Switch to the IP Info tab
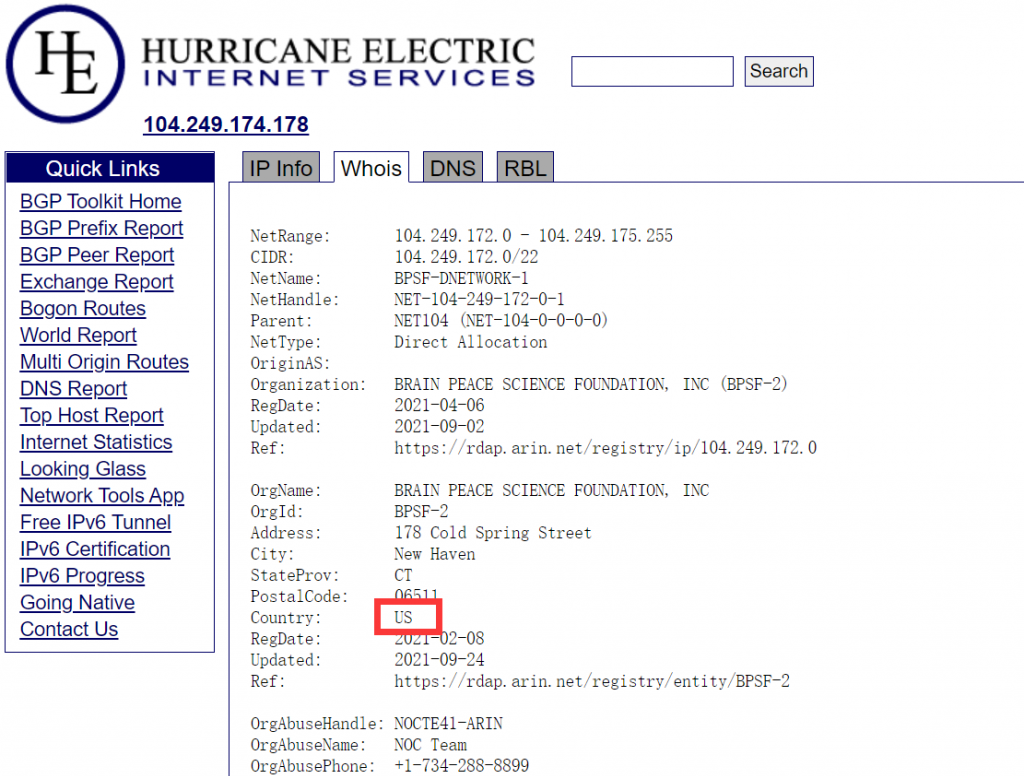Image resolution: width=1024 pixels, height=776 pixels. (281, 168)
